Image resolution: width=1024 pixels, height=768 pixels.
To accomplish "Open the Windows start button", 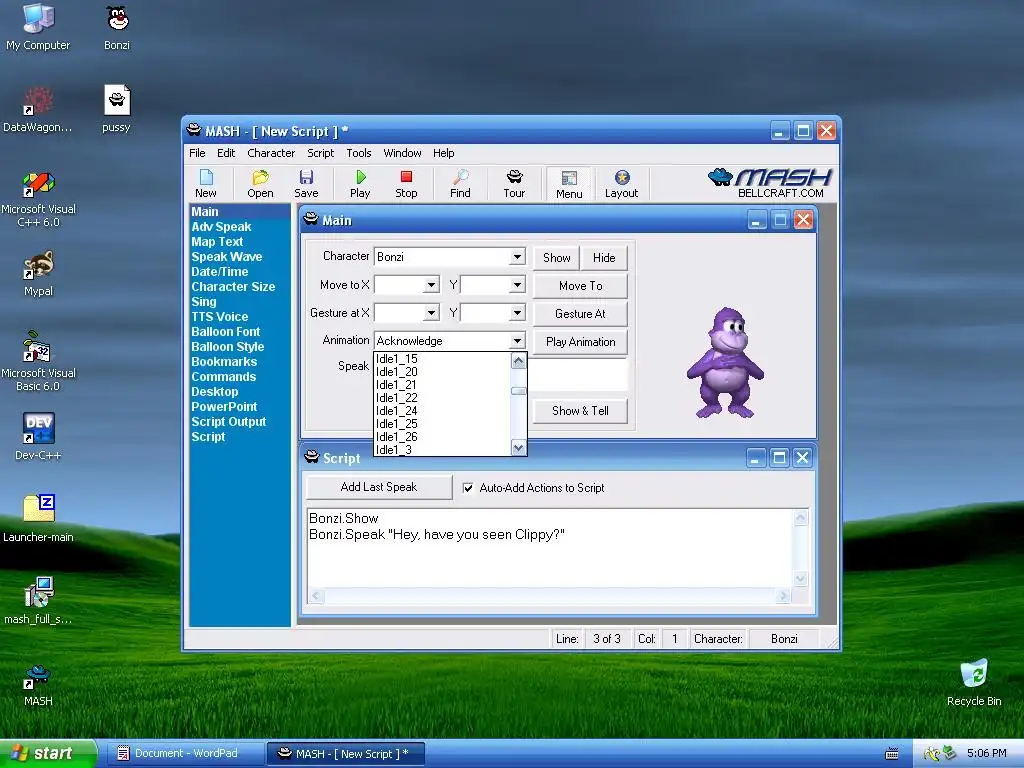I will tap(48, 754).
